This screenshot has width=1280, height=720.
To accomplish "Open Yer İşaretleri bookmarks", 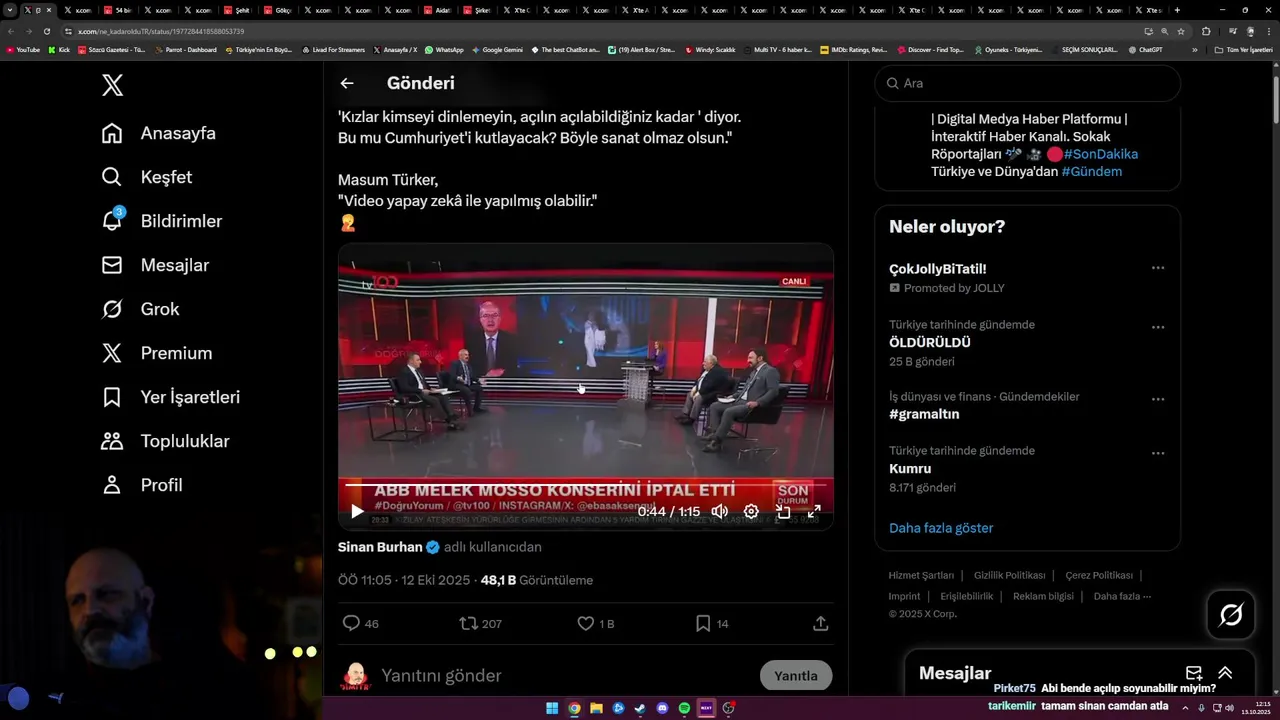I will click(171, 397).
